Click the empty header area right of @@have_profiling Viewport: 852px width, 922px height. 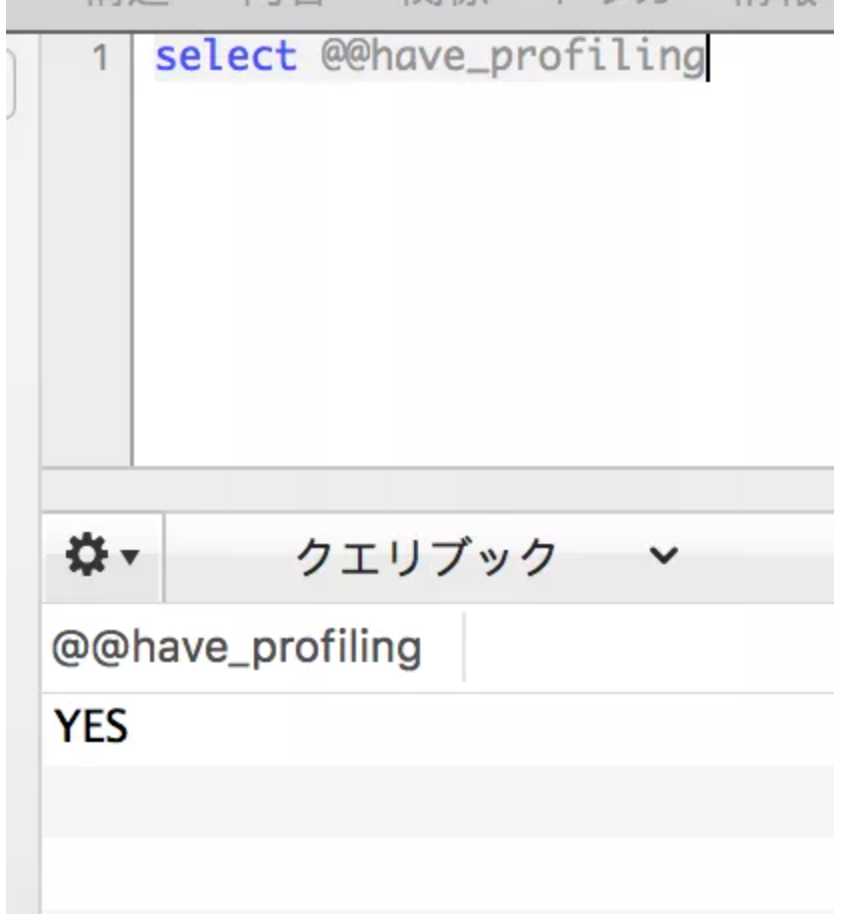(650, 648)
